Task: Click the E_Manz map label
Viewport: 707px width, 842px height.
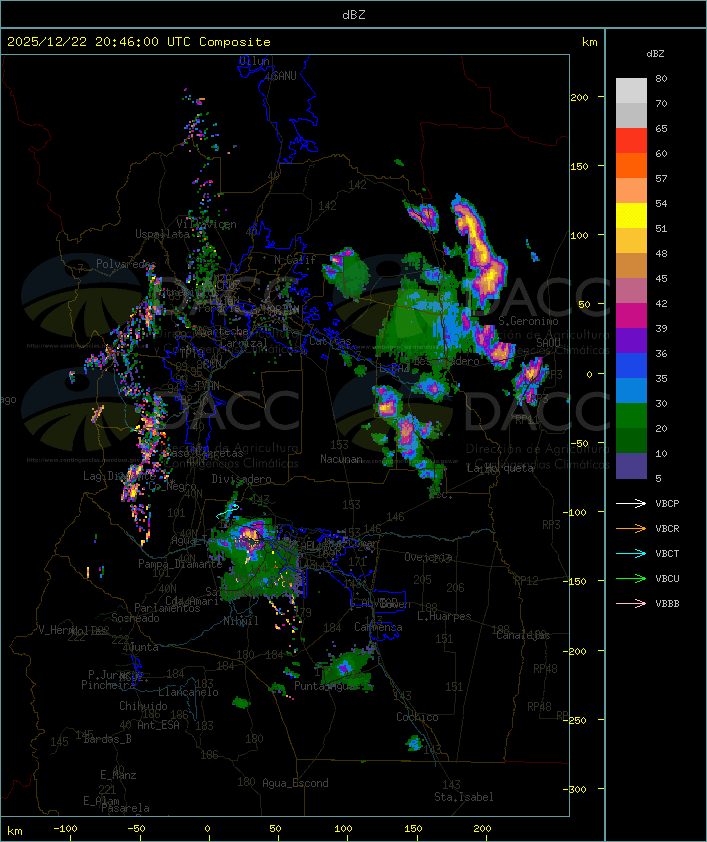Action: pos(118,775)
